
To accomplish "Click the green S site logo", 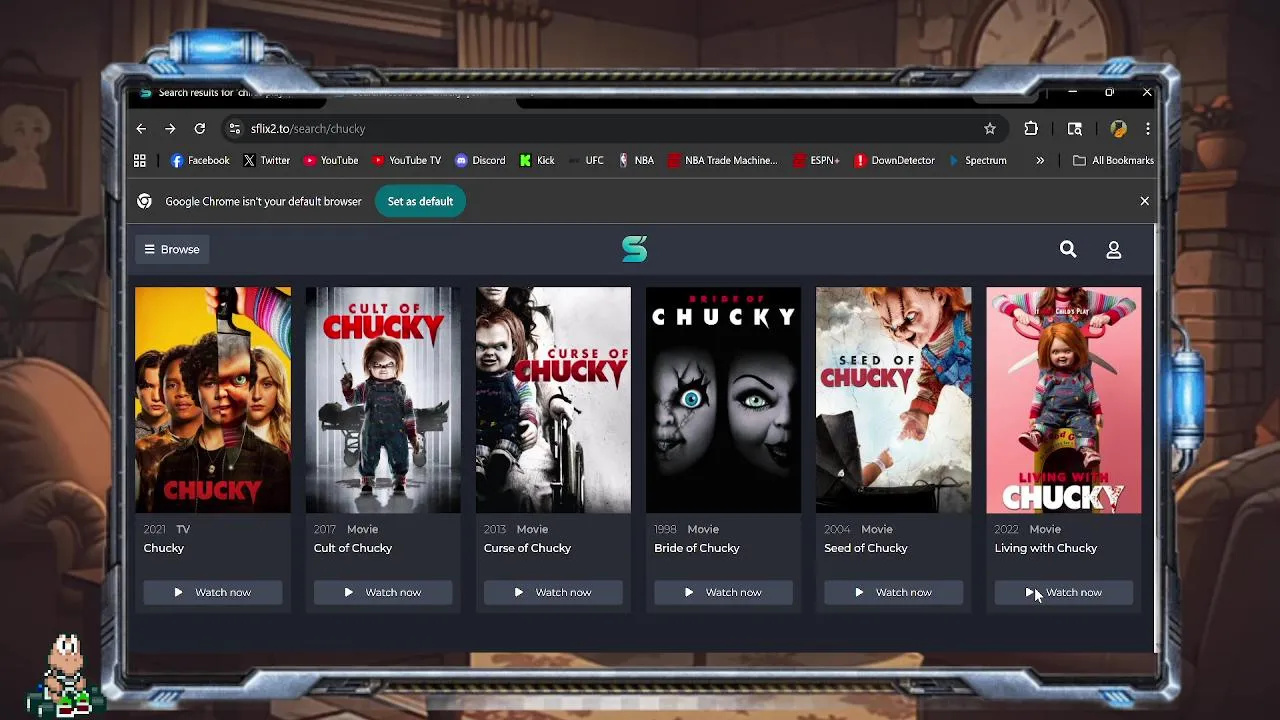I will pyautogui.click(x=635, y=249).
